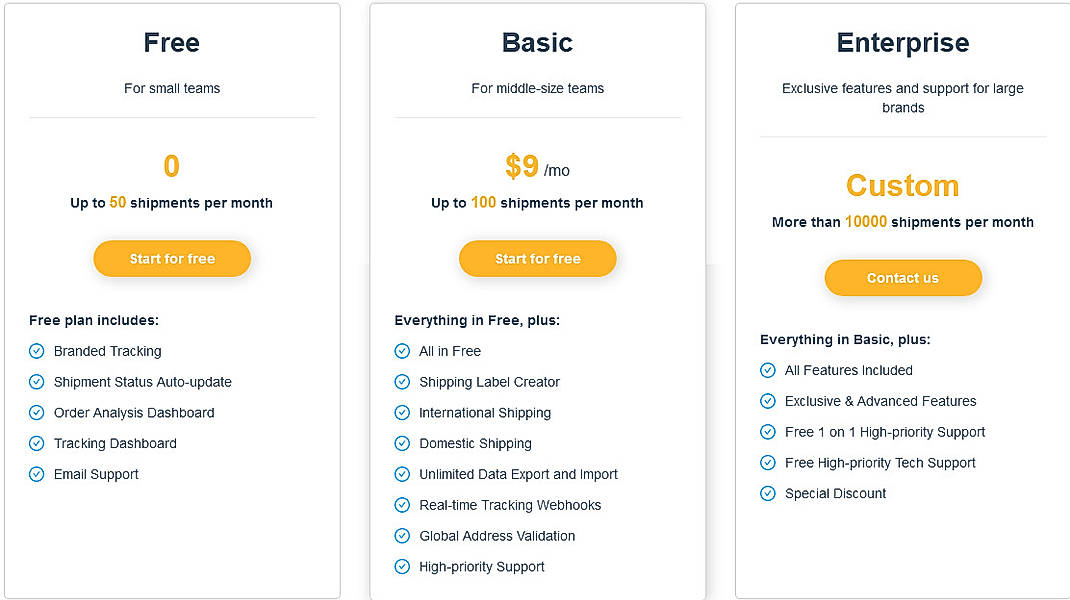Screen dimensions: 1070x600
Task: Select the checkmark next to All Features Included
Action: 768,370
